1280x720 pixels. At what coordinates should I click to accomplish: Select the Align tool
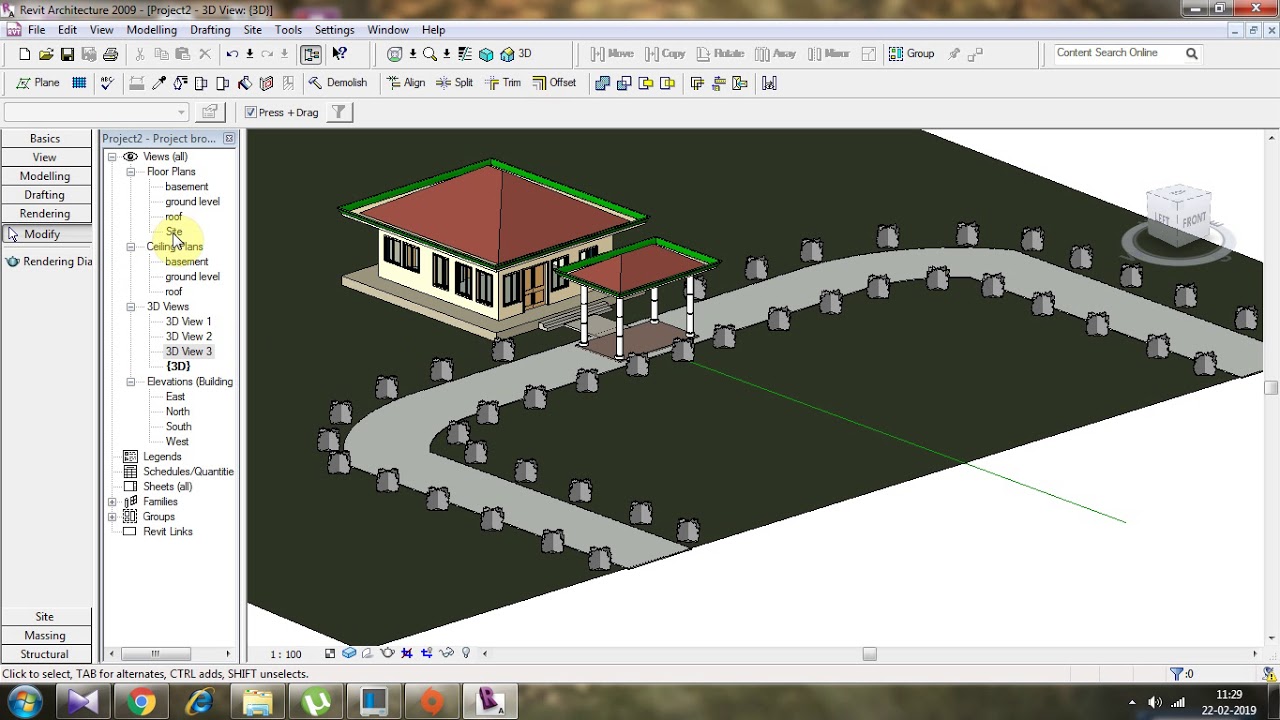pyautogui.click(x=406, y=83)
